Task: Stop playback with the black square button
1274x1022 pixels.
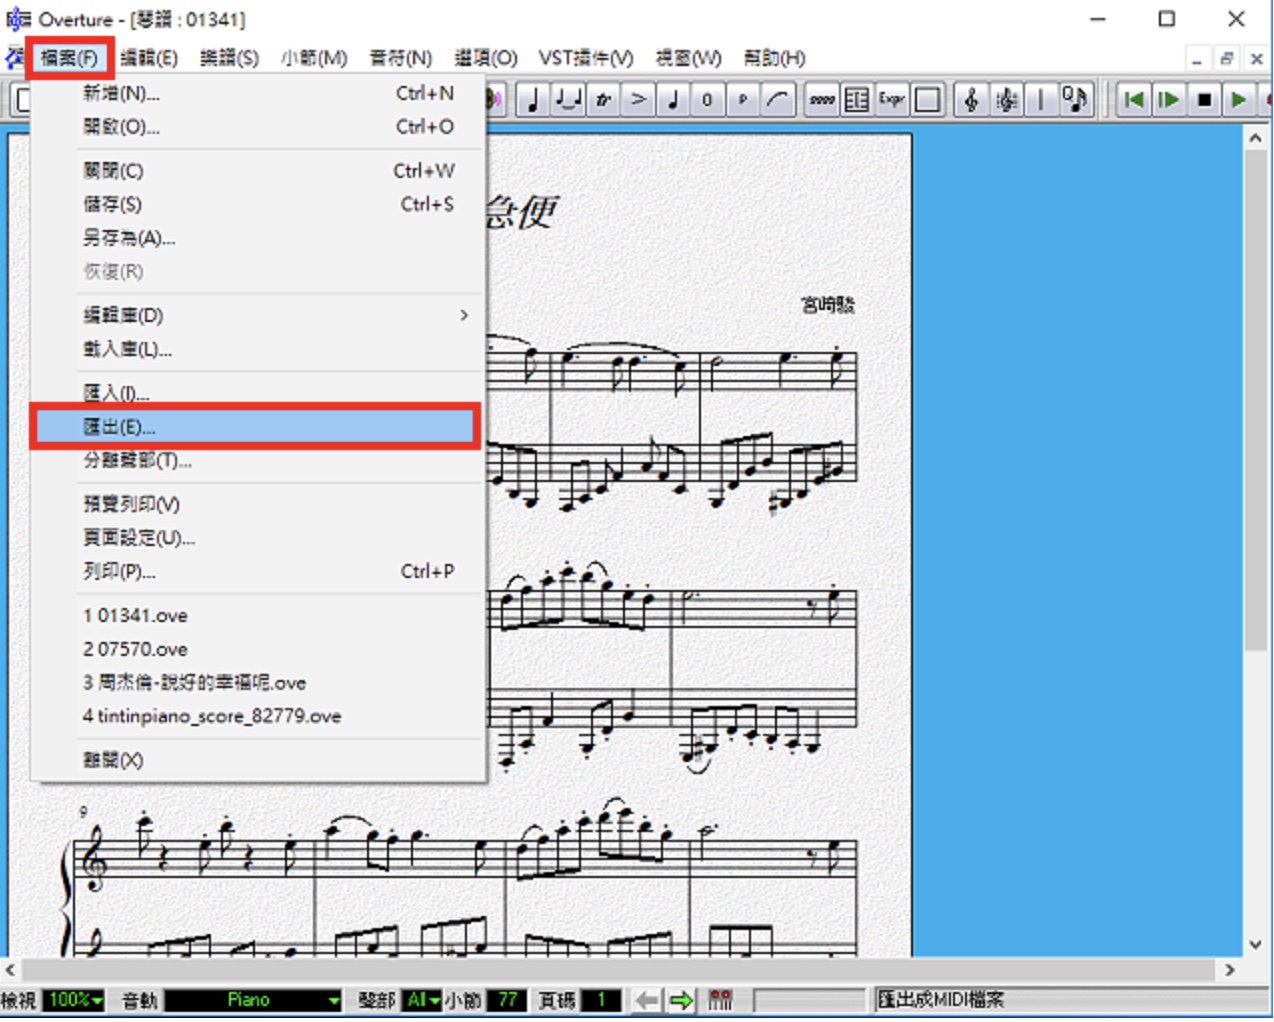Action: (1204, 100)
